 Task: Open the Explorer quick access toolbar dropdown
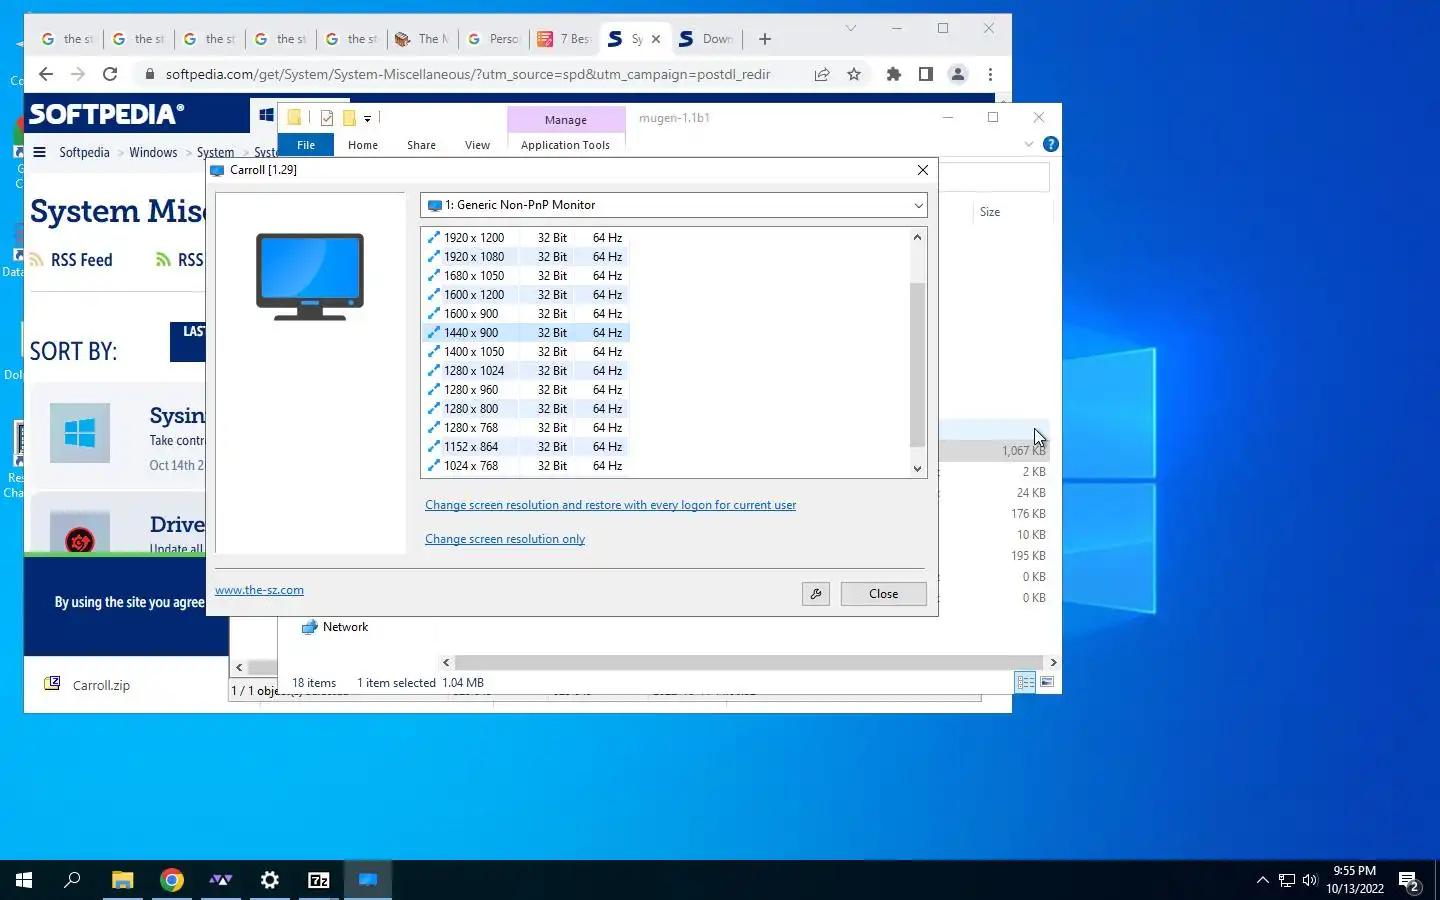(368, 118)
